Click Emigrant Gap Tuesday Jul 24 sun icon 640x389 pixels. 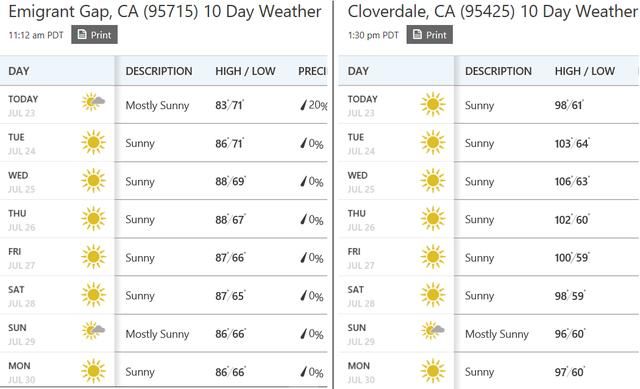click(93, 142)
